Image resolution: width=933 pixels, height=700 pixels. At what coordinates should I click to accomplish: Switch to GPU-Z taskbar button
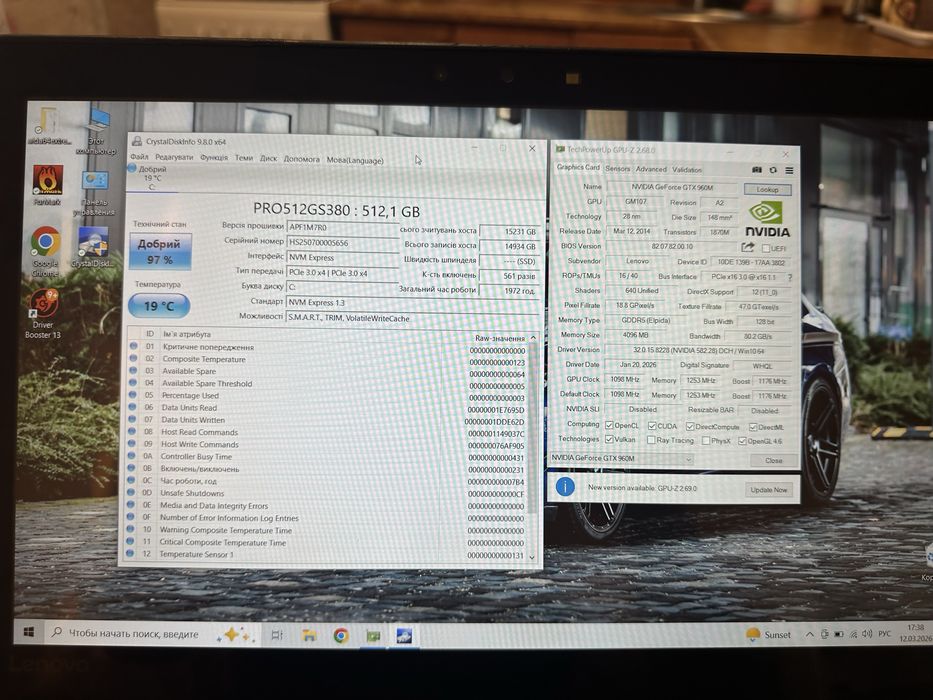373,636
